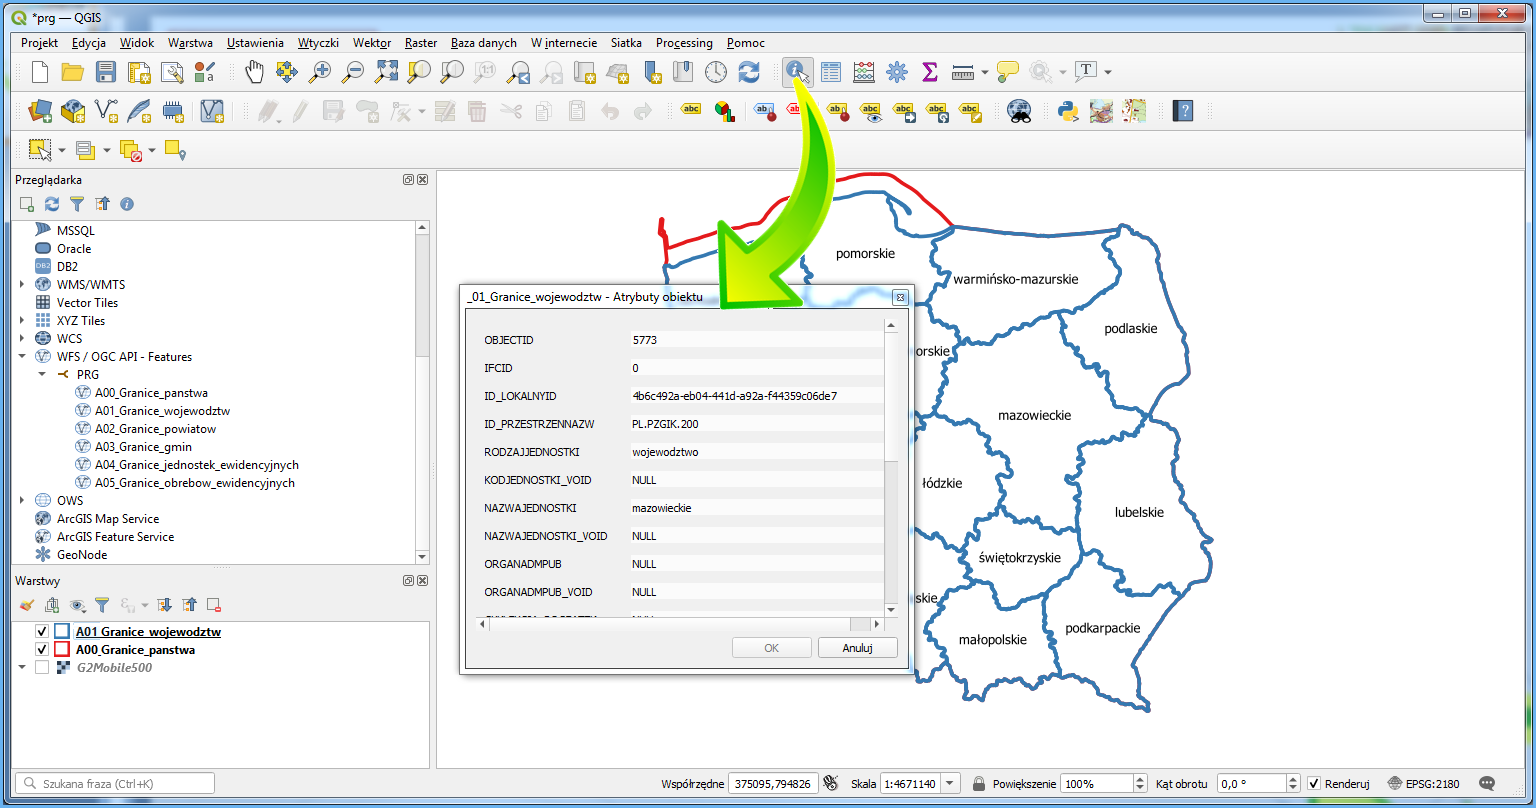Select ArcGIS Feature Service in browser
Viewport: 1536px width, 808px height.
pyautogui.click(x=115, y=537)
